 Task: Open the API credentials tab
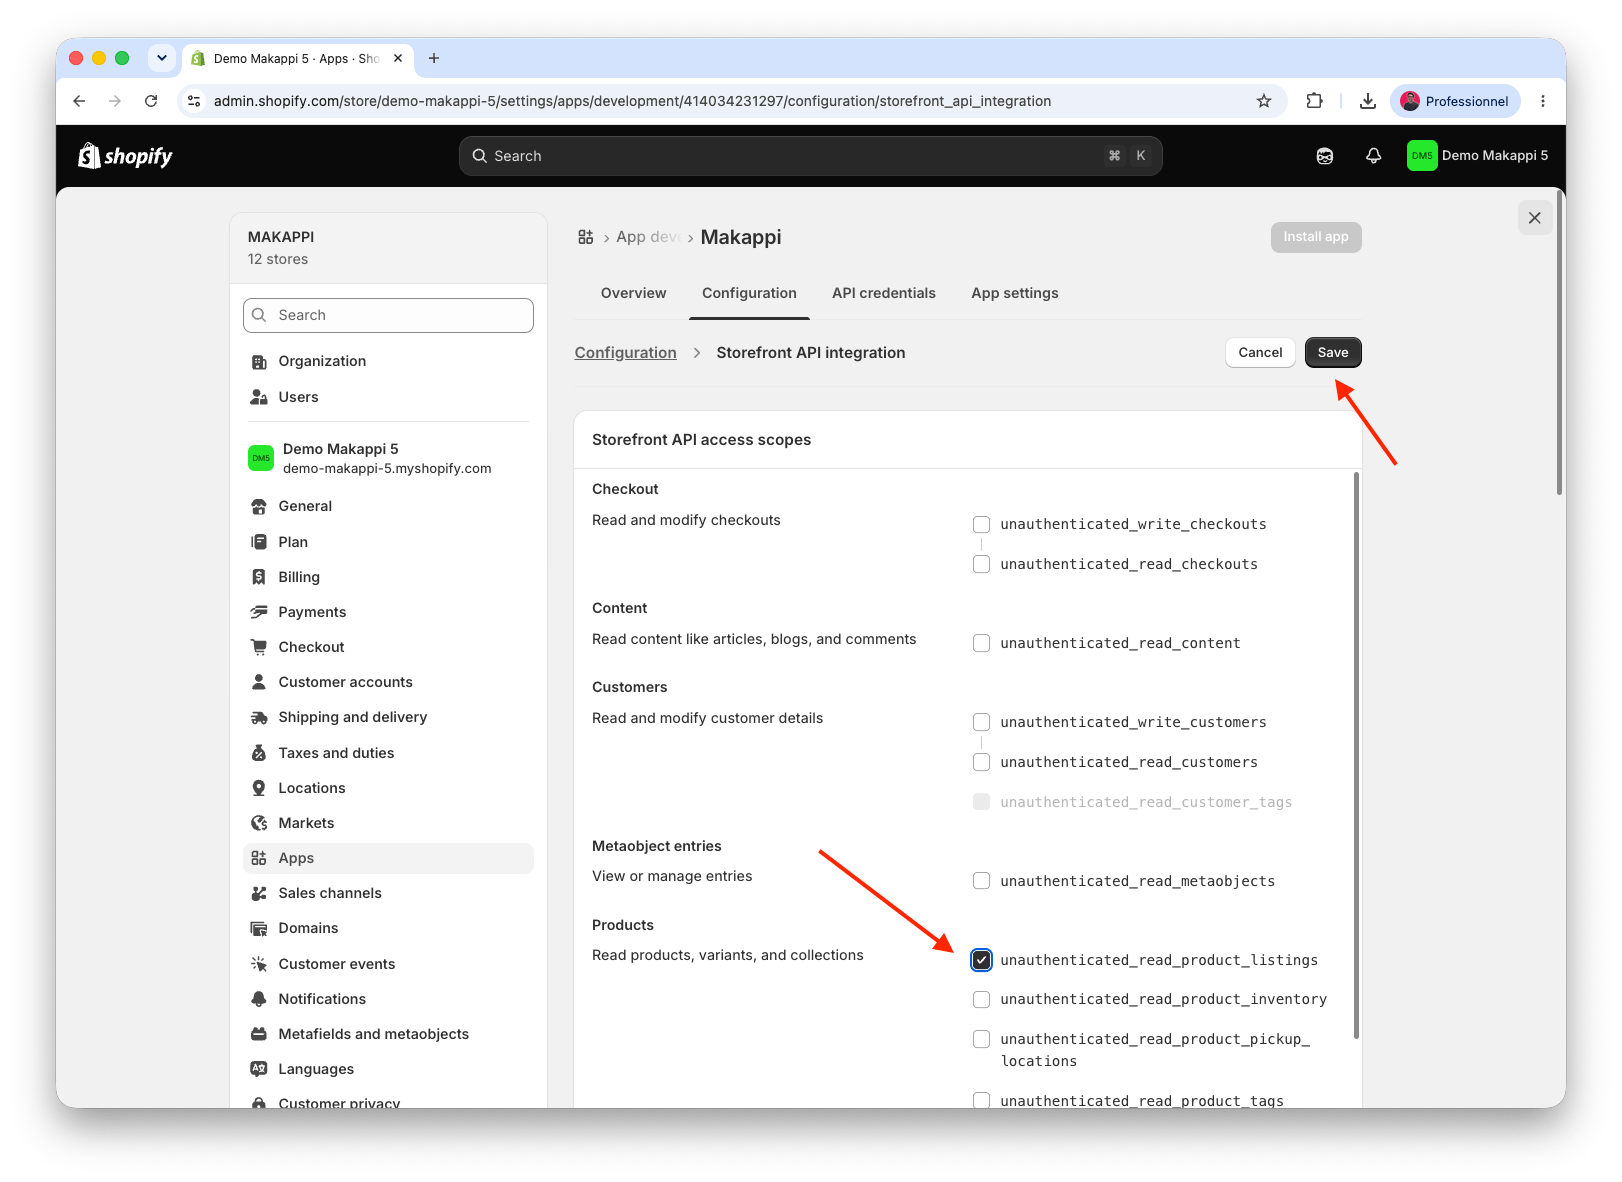click(x=884, y=293)
